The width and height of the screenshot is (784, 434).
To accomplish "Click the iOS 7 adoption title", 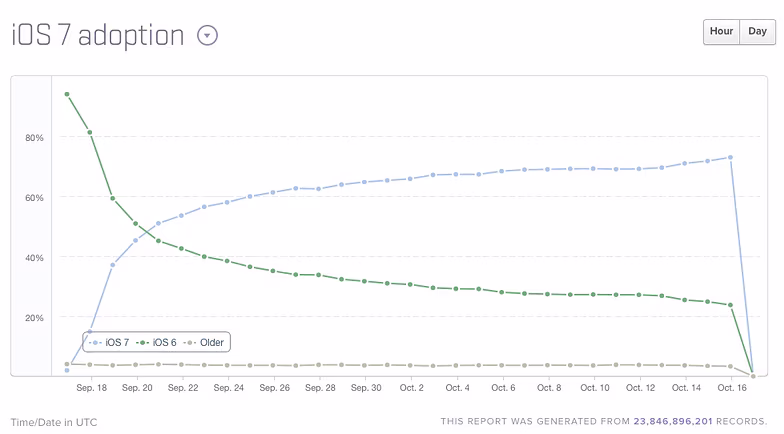I will (98, 36).
